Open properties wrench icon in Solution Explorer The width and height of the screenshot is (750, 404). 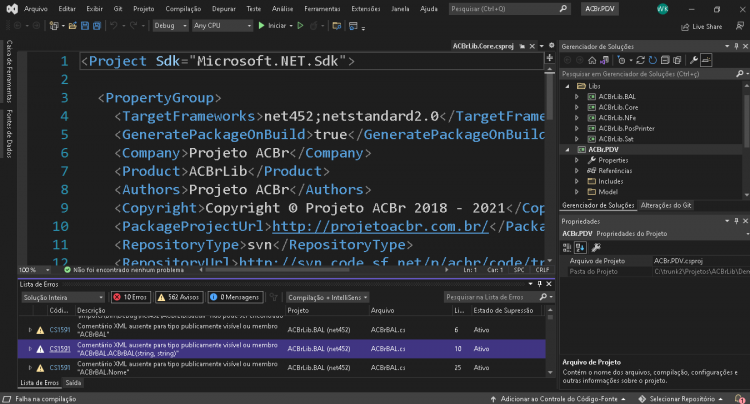tap(693, 60)
